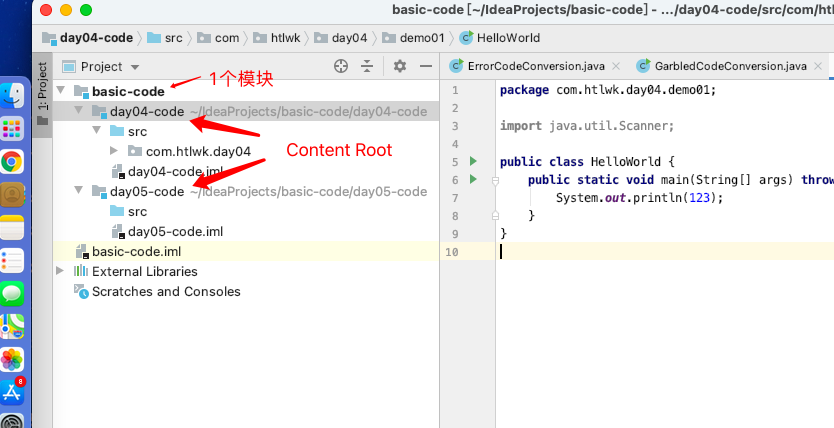834x428 pixels.
Task: Expand External Libraries node
Action: [60, 271]
